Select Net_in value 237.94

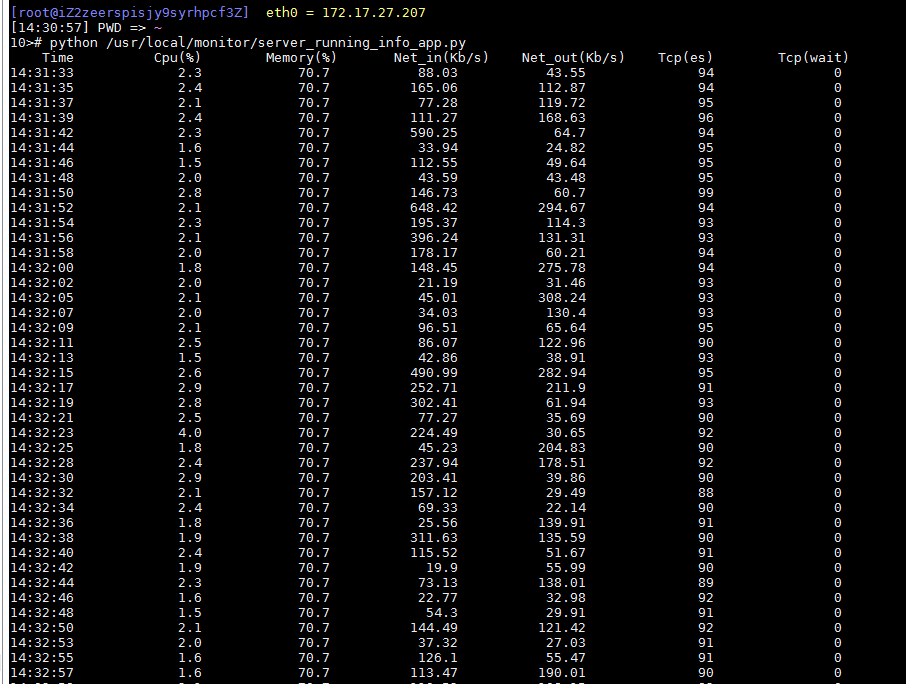coord(433,463)
